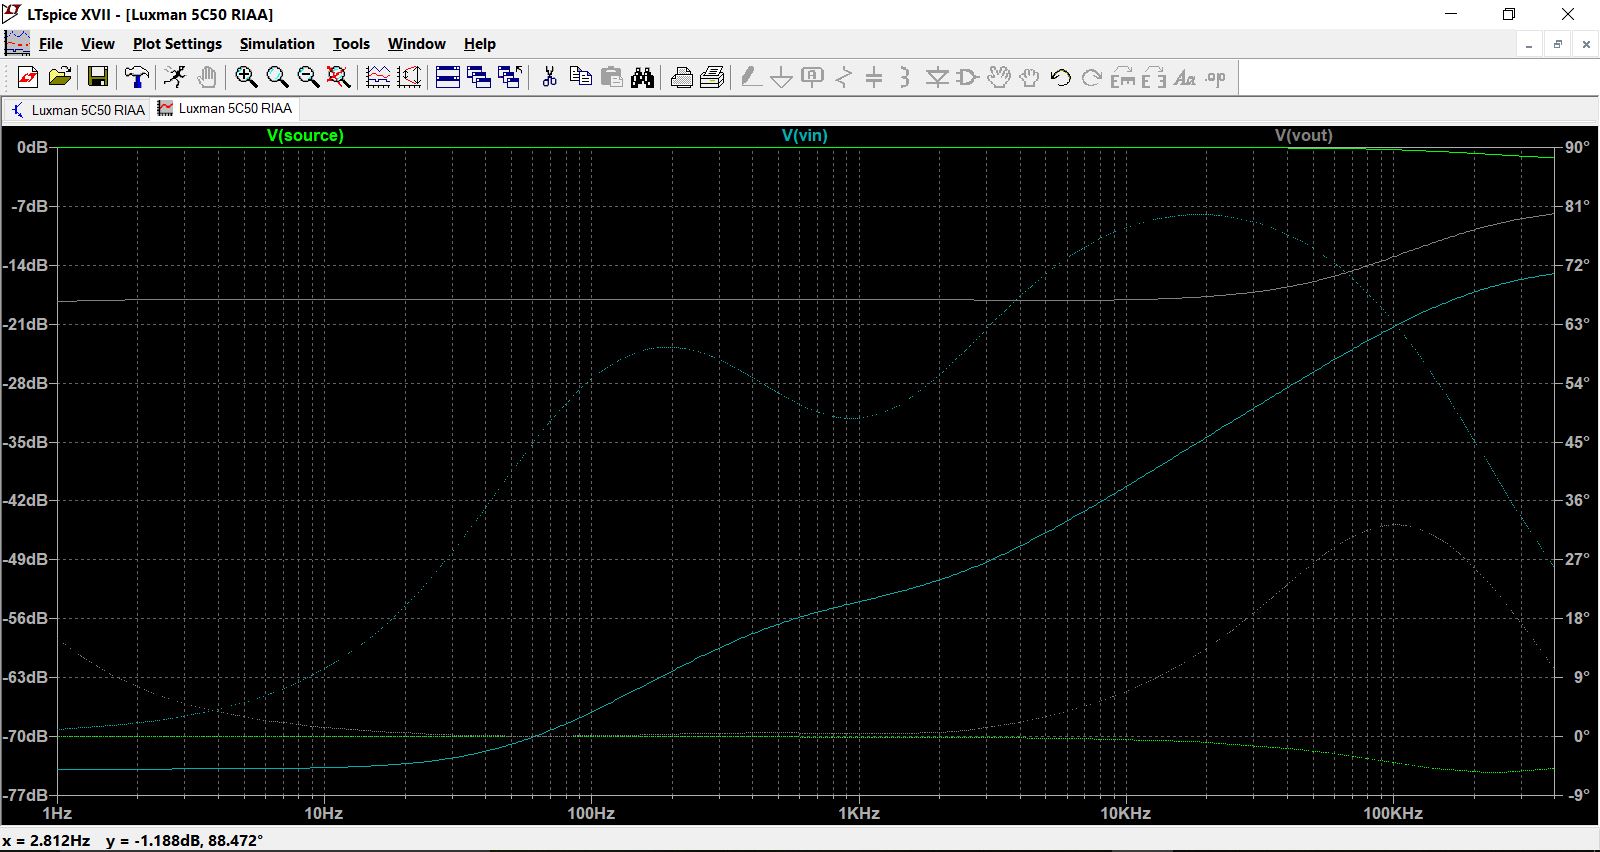Click the Copy icon in toolbar
This screenshot has height=852, width=1600.
pyautogui.click(x=580, y=77)
